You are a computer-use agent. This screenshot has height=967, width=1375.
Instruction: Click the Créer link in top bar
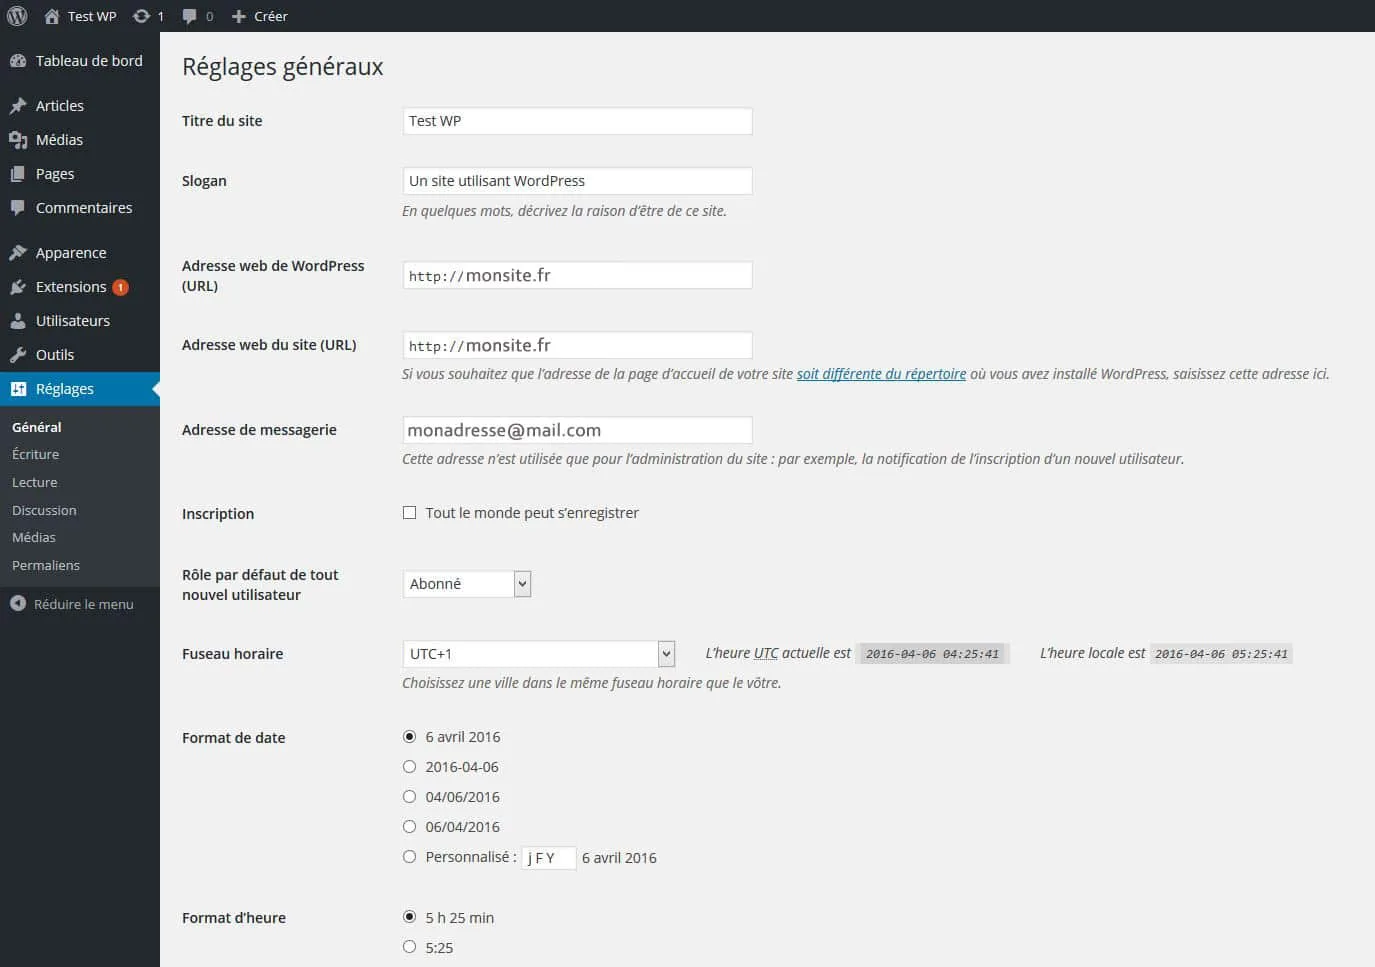[271, 16]
